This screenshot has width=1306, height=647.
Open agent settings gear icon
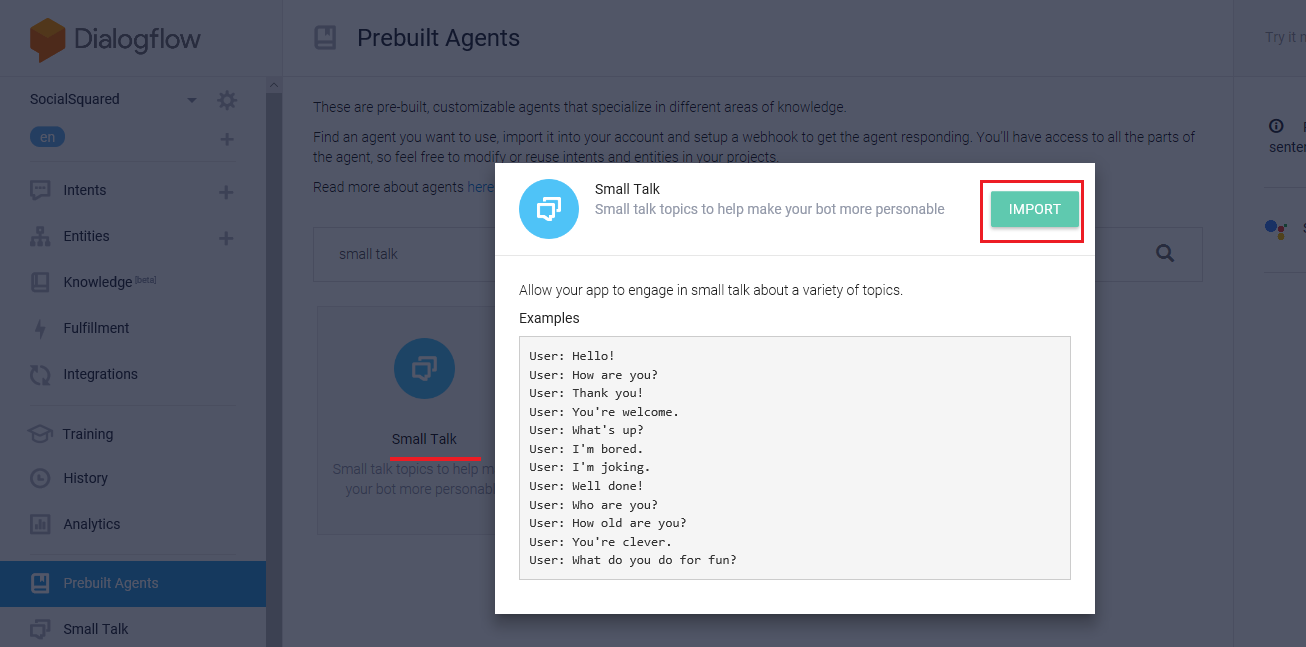[227, 100]
